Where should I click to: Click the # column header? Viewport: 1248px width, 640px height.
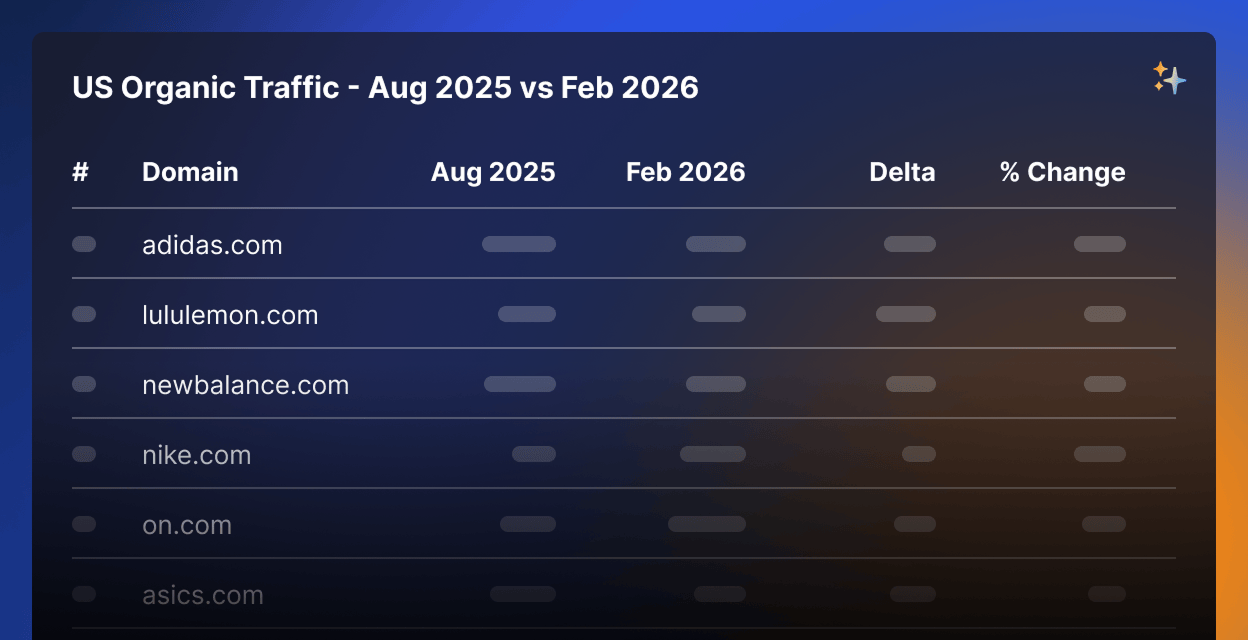[x=81, y=172]
